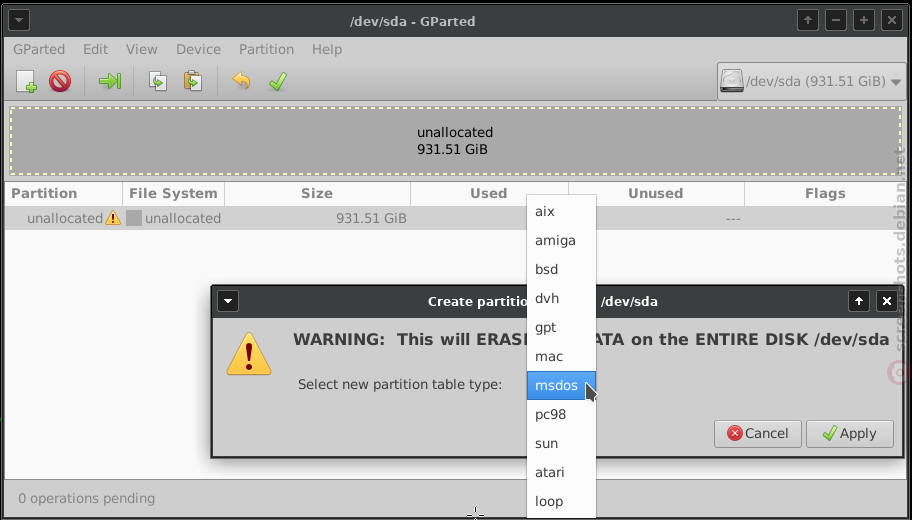The image size is (912, 520).
Task: Click the gray unallocated file system swatch
Action: click(134, 218)
